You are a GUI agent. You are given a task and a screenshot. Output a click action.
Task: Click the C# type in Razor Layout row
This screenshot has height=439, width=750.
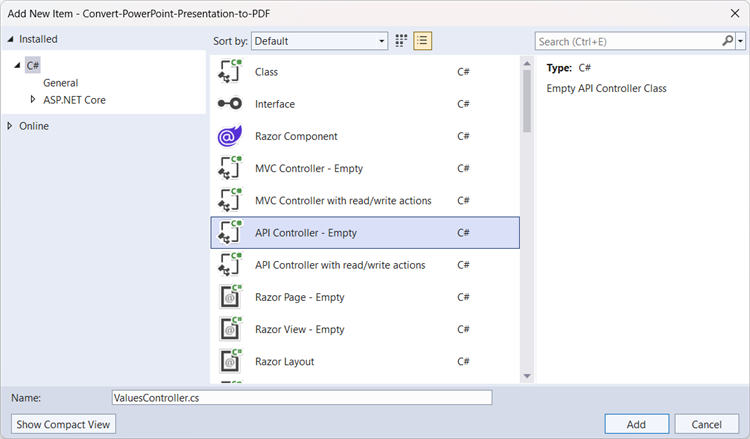(x=463, y=361)
